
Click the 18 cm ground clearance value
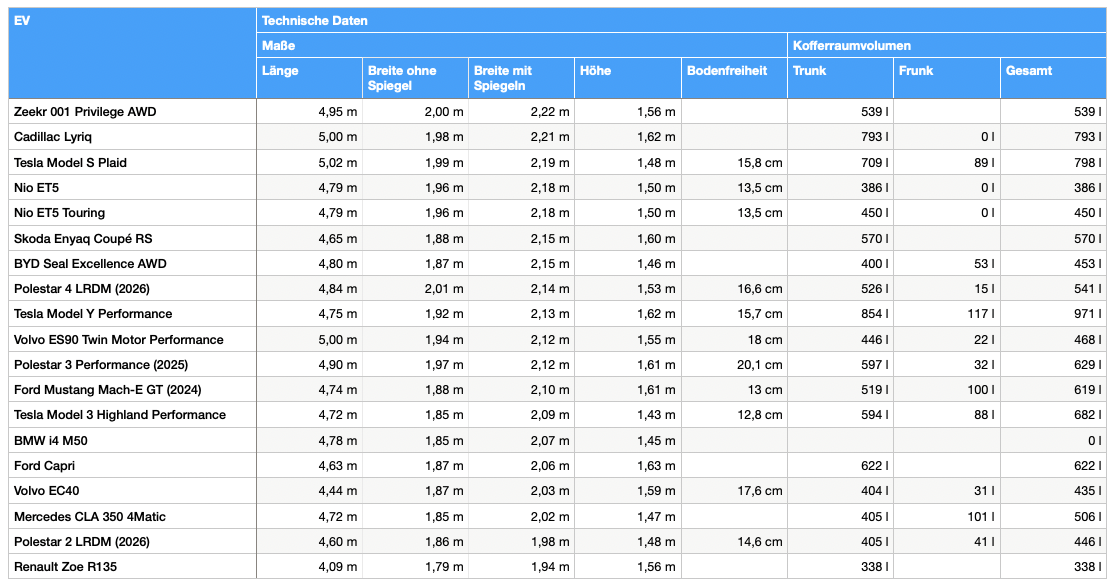(x=764, y=339)
